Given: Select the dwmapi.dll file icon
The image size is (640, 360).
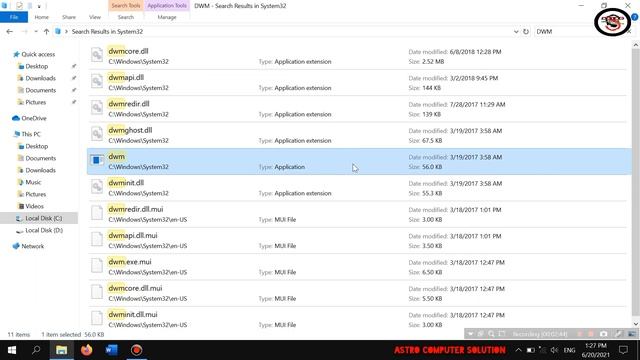Looking at the screenshot, I should pyautogui.click(x=97, y=81).
